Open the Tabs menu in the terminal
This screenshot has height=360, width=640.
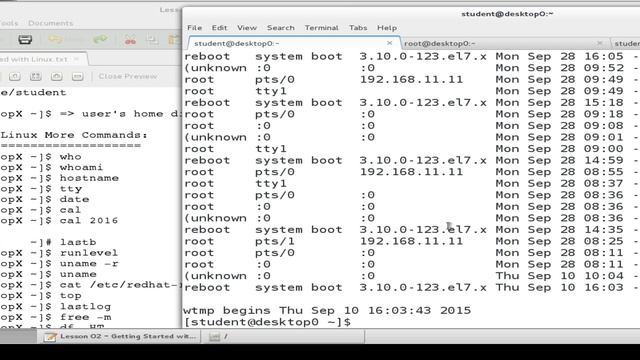click(x=358, y=28)
